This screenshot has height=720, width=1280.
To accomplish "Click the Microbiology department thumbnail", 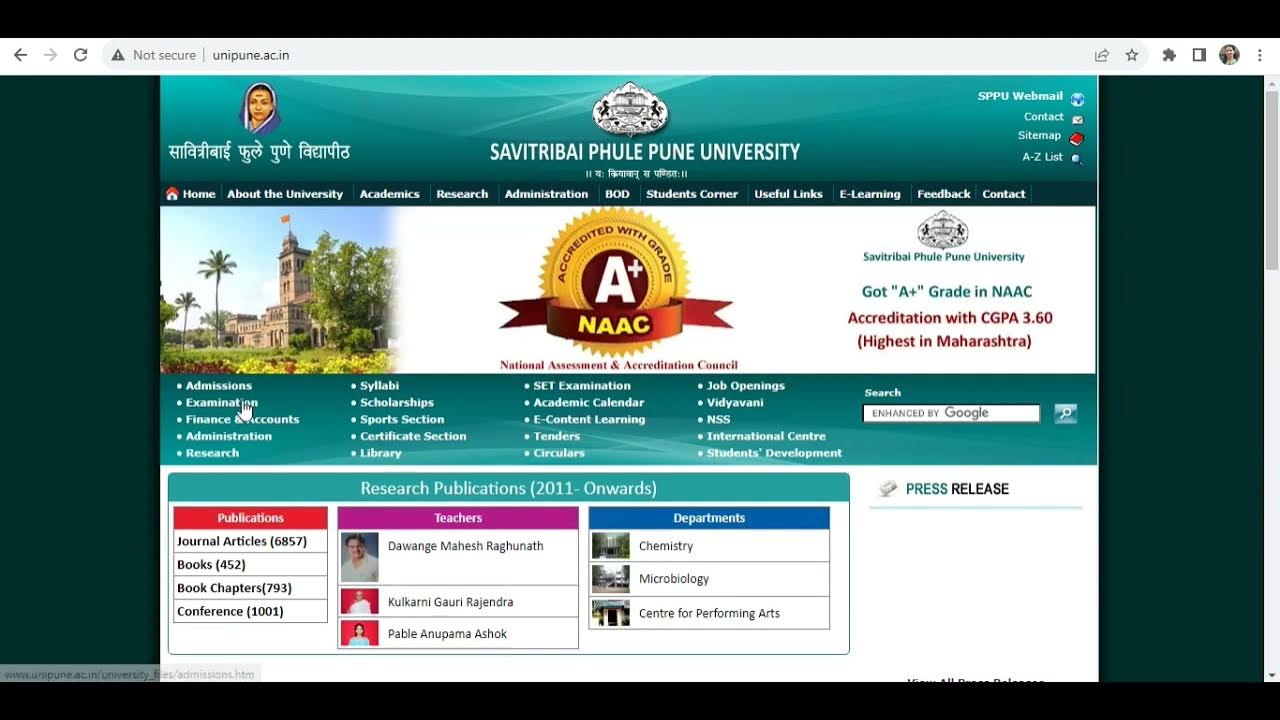I will tap(610, 579).
